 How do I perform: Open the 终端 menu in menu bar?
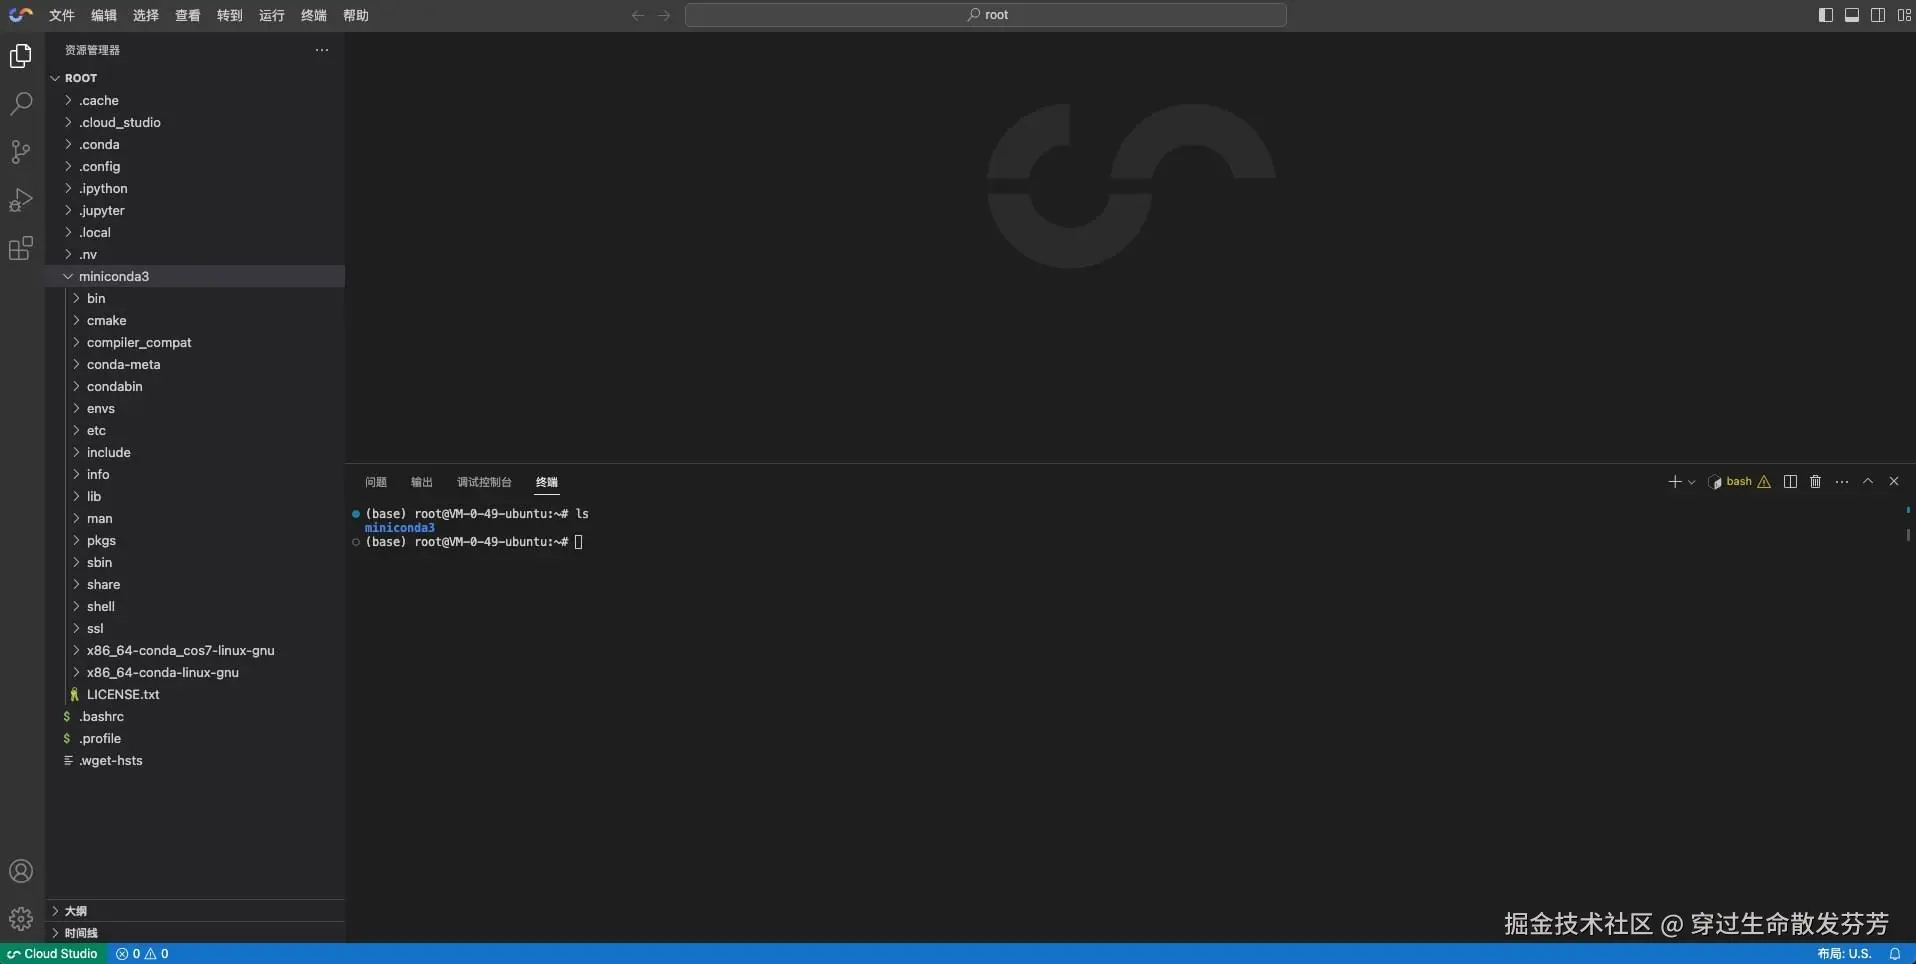point(314,15)
